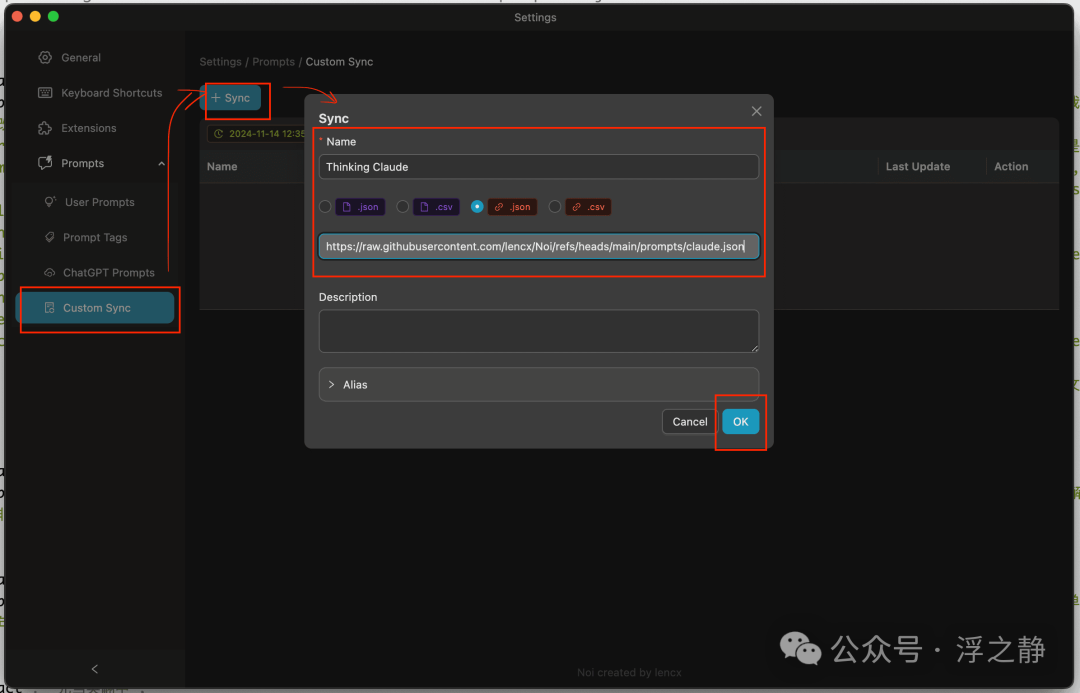Viewport: 1080px width, 693px height.
Task: Go to Extensions settings section
Action: pos(77,128)
